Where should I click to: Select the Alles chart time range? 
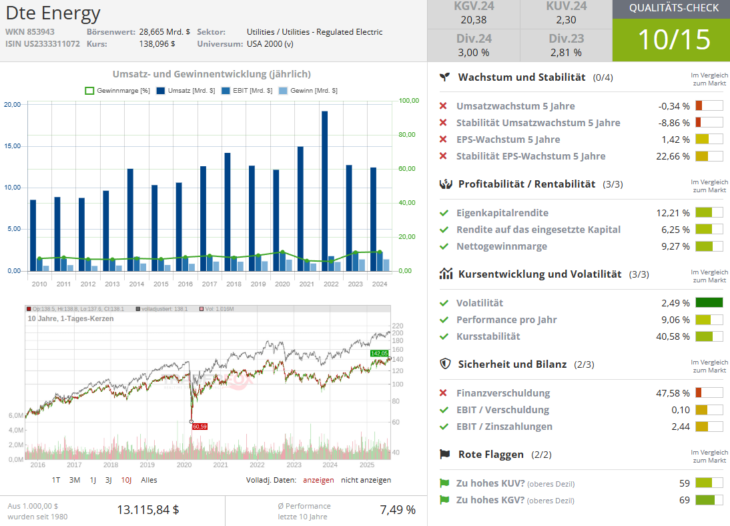pos(149,480)
